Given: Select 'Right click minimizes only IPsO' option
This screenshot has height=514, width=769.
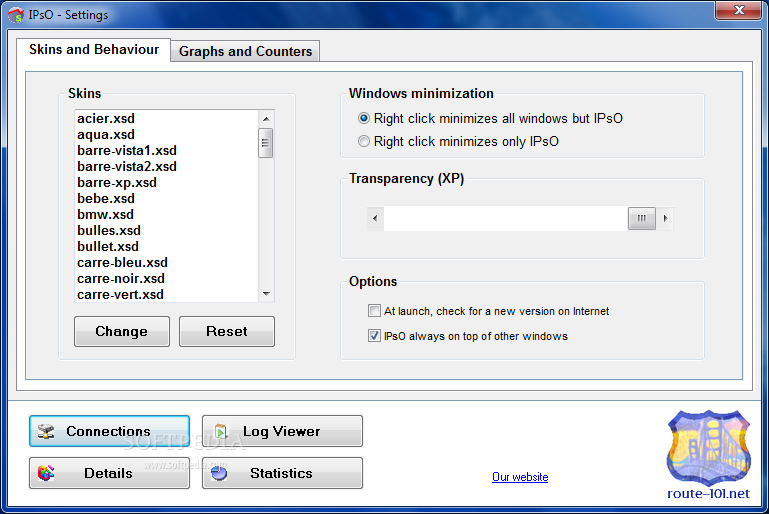Looking at the screenshot, I should (x=459, y=141).
